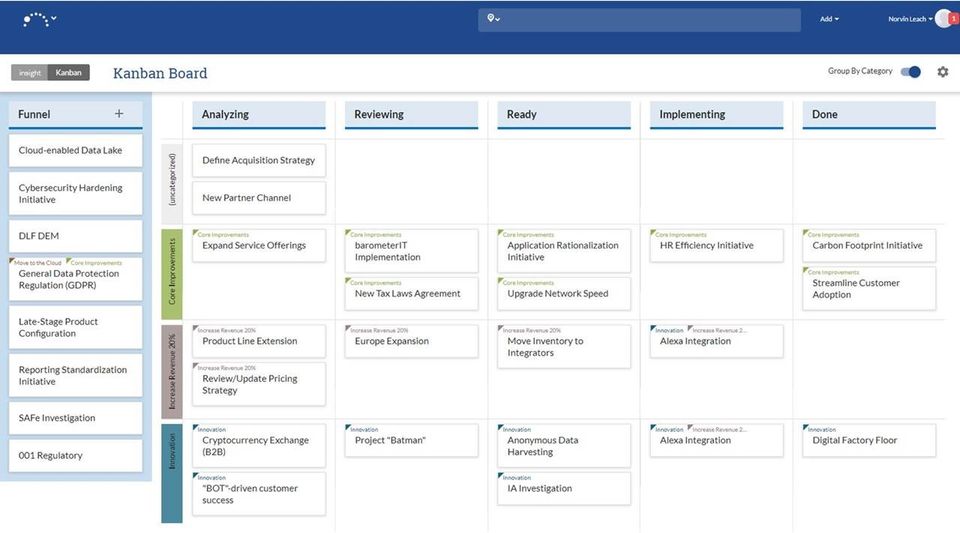
Task: Switch to the Kanban view tab
Action: (69, 72)
